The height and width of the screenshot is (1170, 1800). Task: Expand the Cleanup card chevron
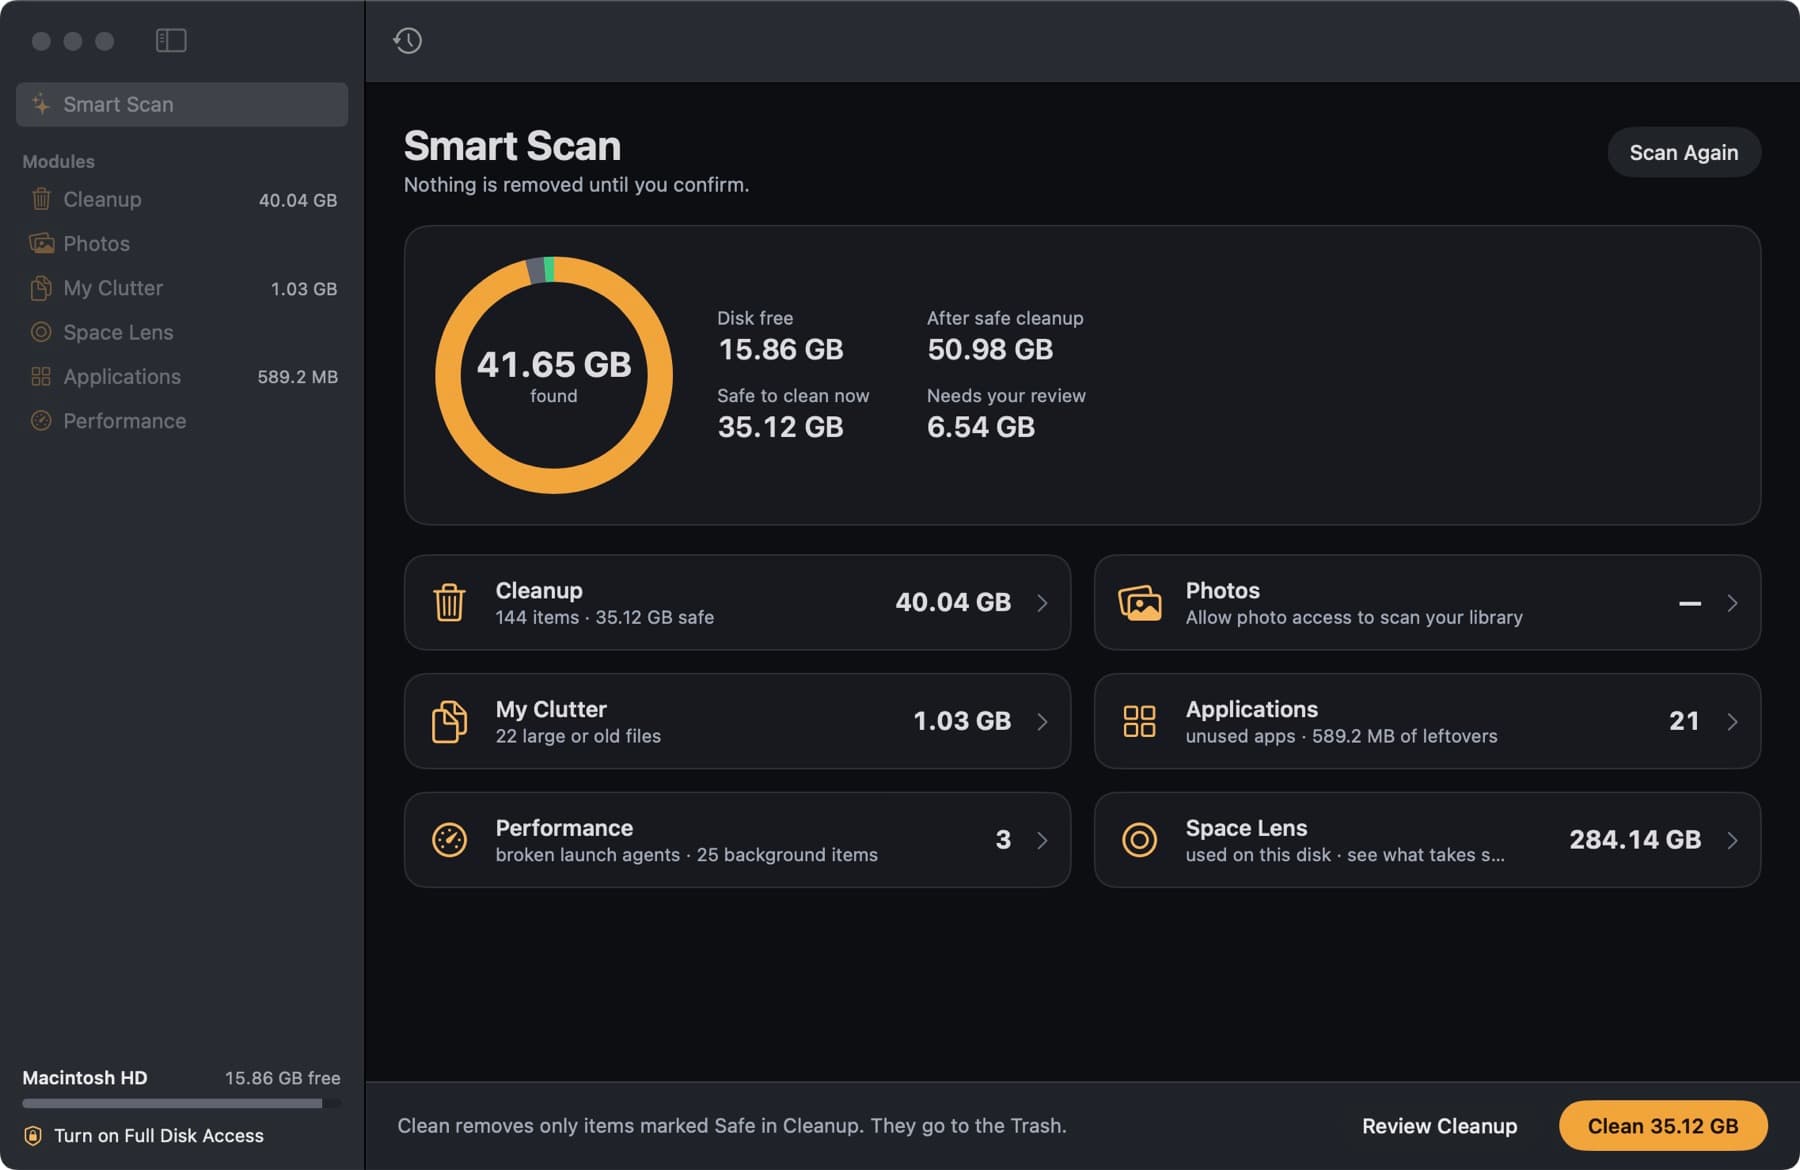(1042, 603)
